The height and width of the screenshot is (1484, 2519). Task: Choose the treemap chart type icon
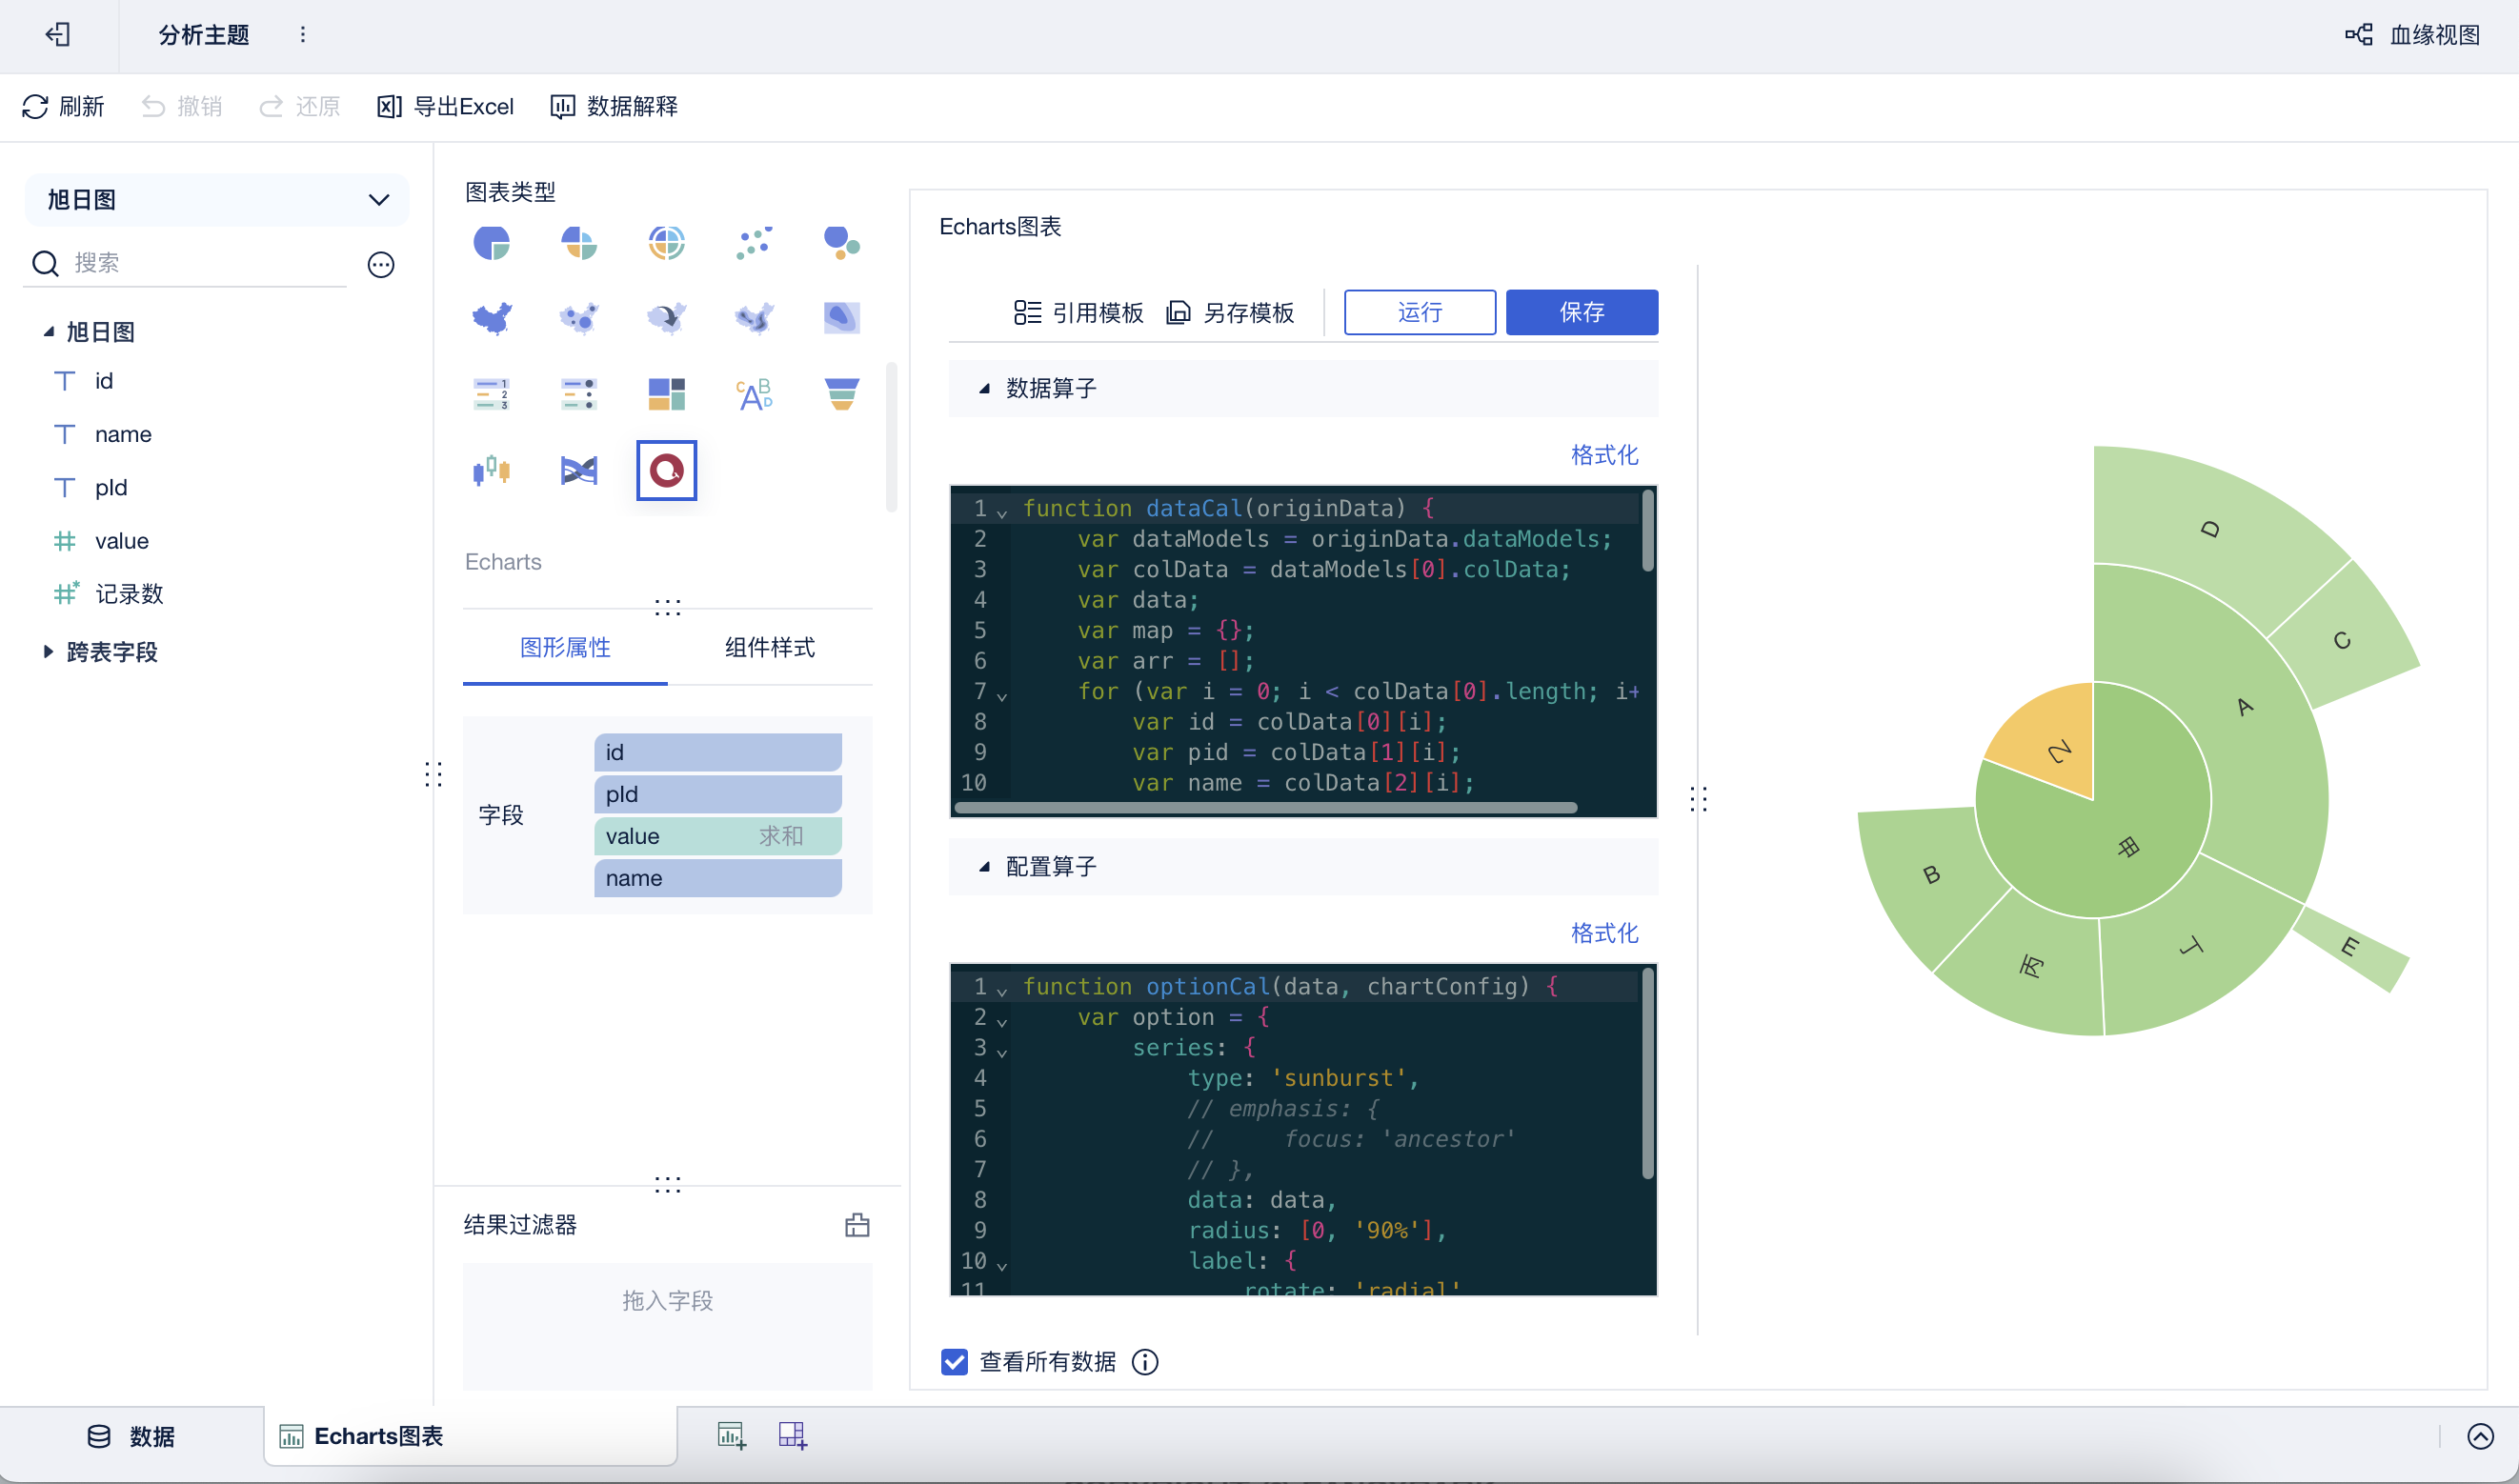666,394
